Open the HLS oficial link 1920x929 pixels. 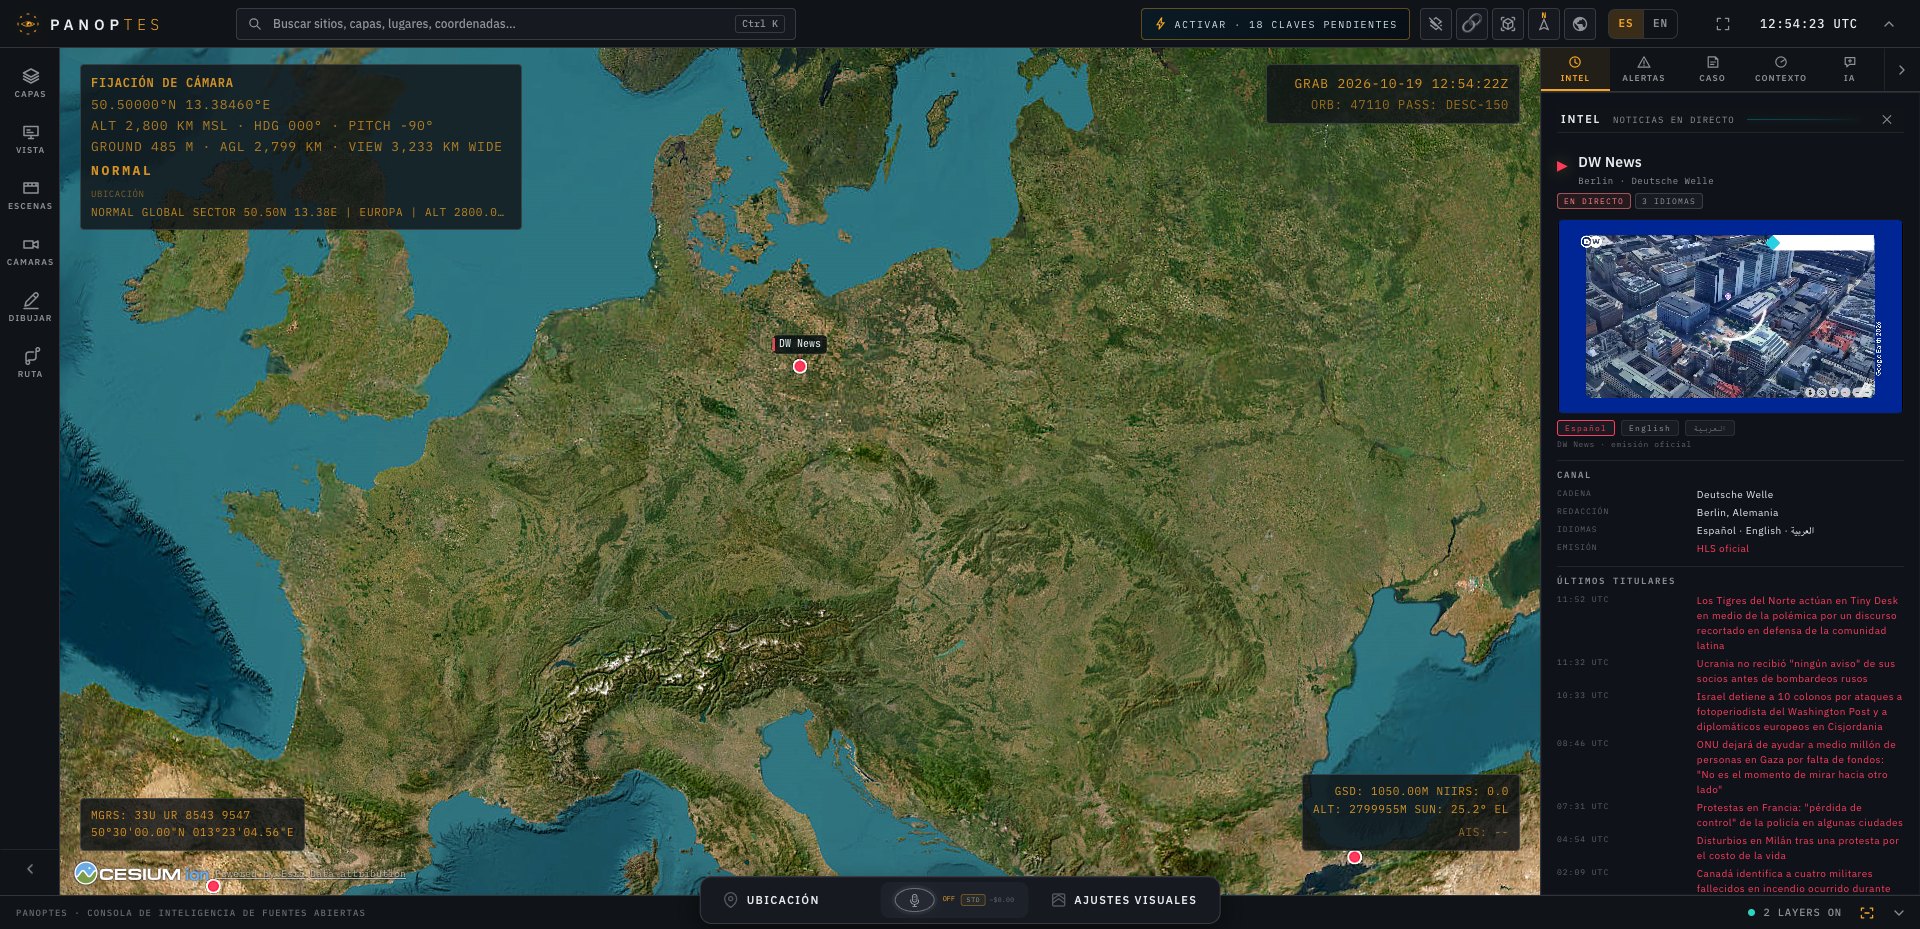[x=1723, y=549]
